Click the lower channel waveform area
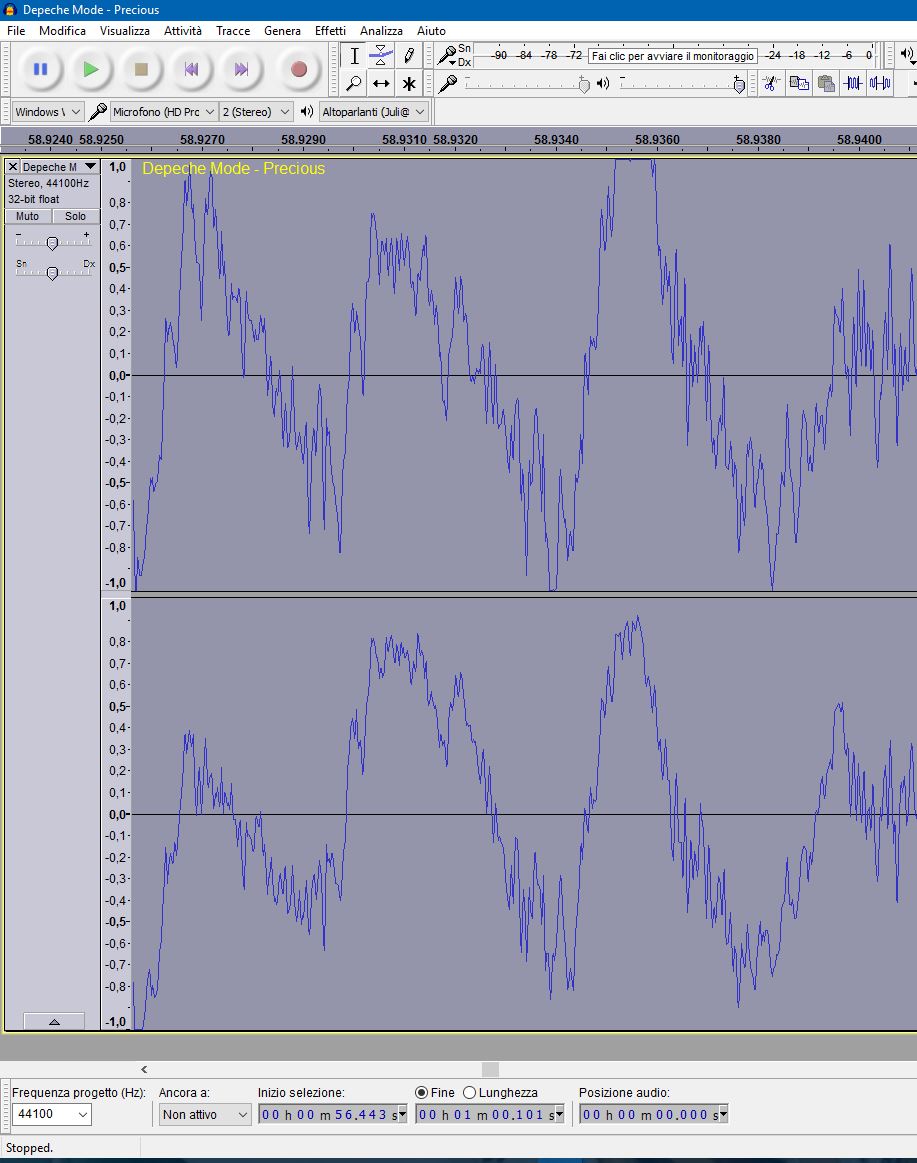The image size is (917, 1163). coord(524,814)
